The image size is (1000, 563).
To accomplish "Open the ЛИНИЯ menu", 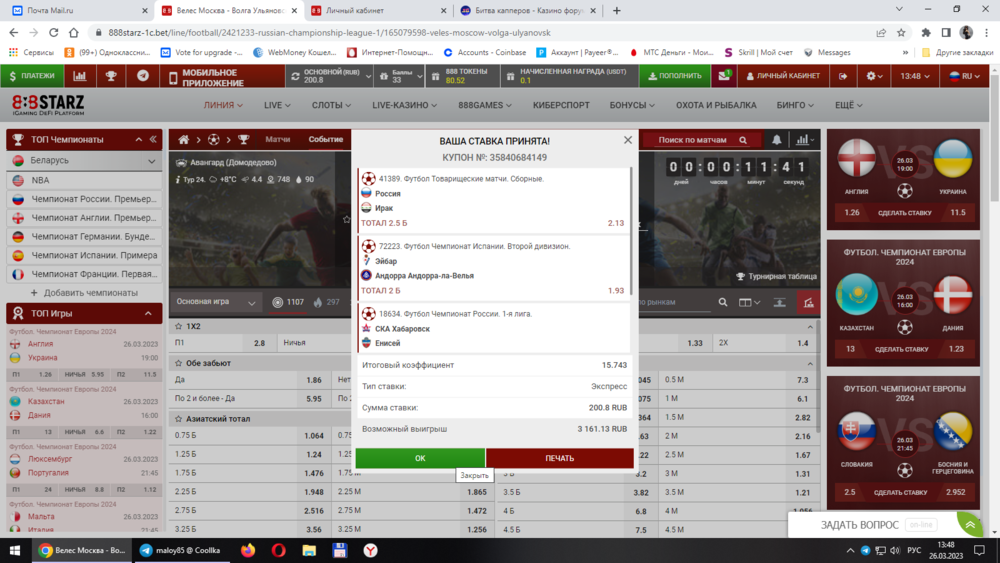I will click(223, 105).
